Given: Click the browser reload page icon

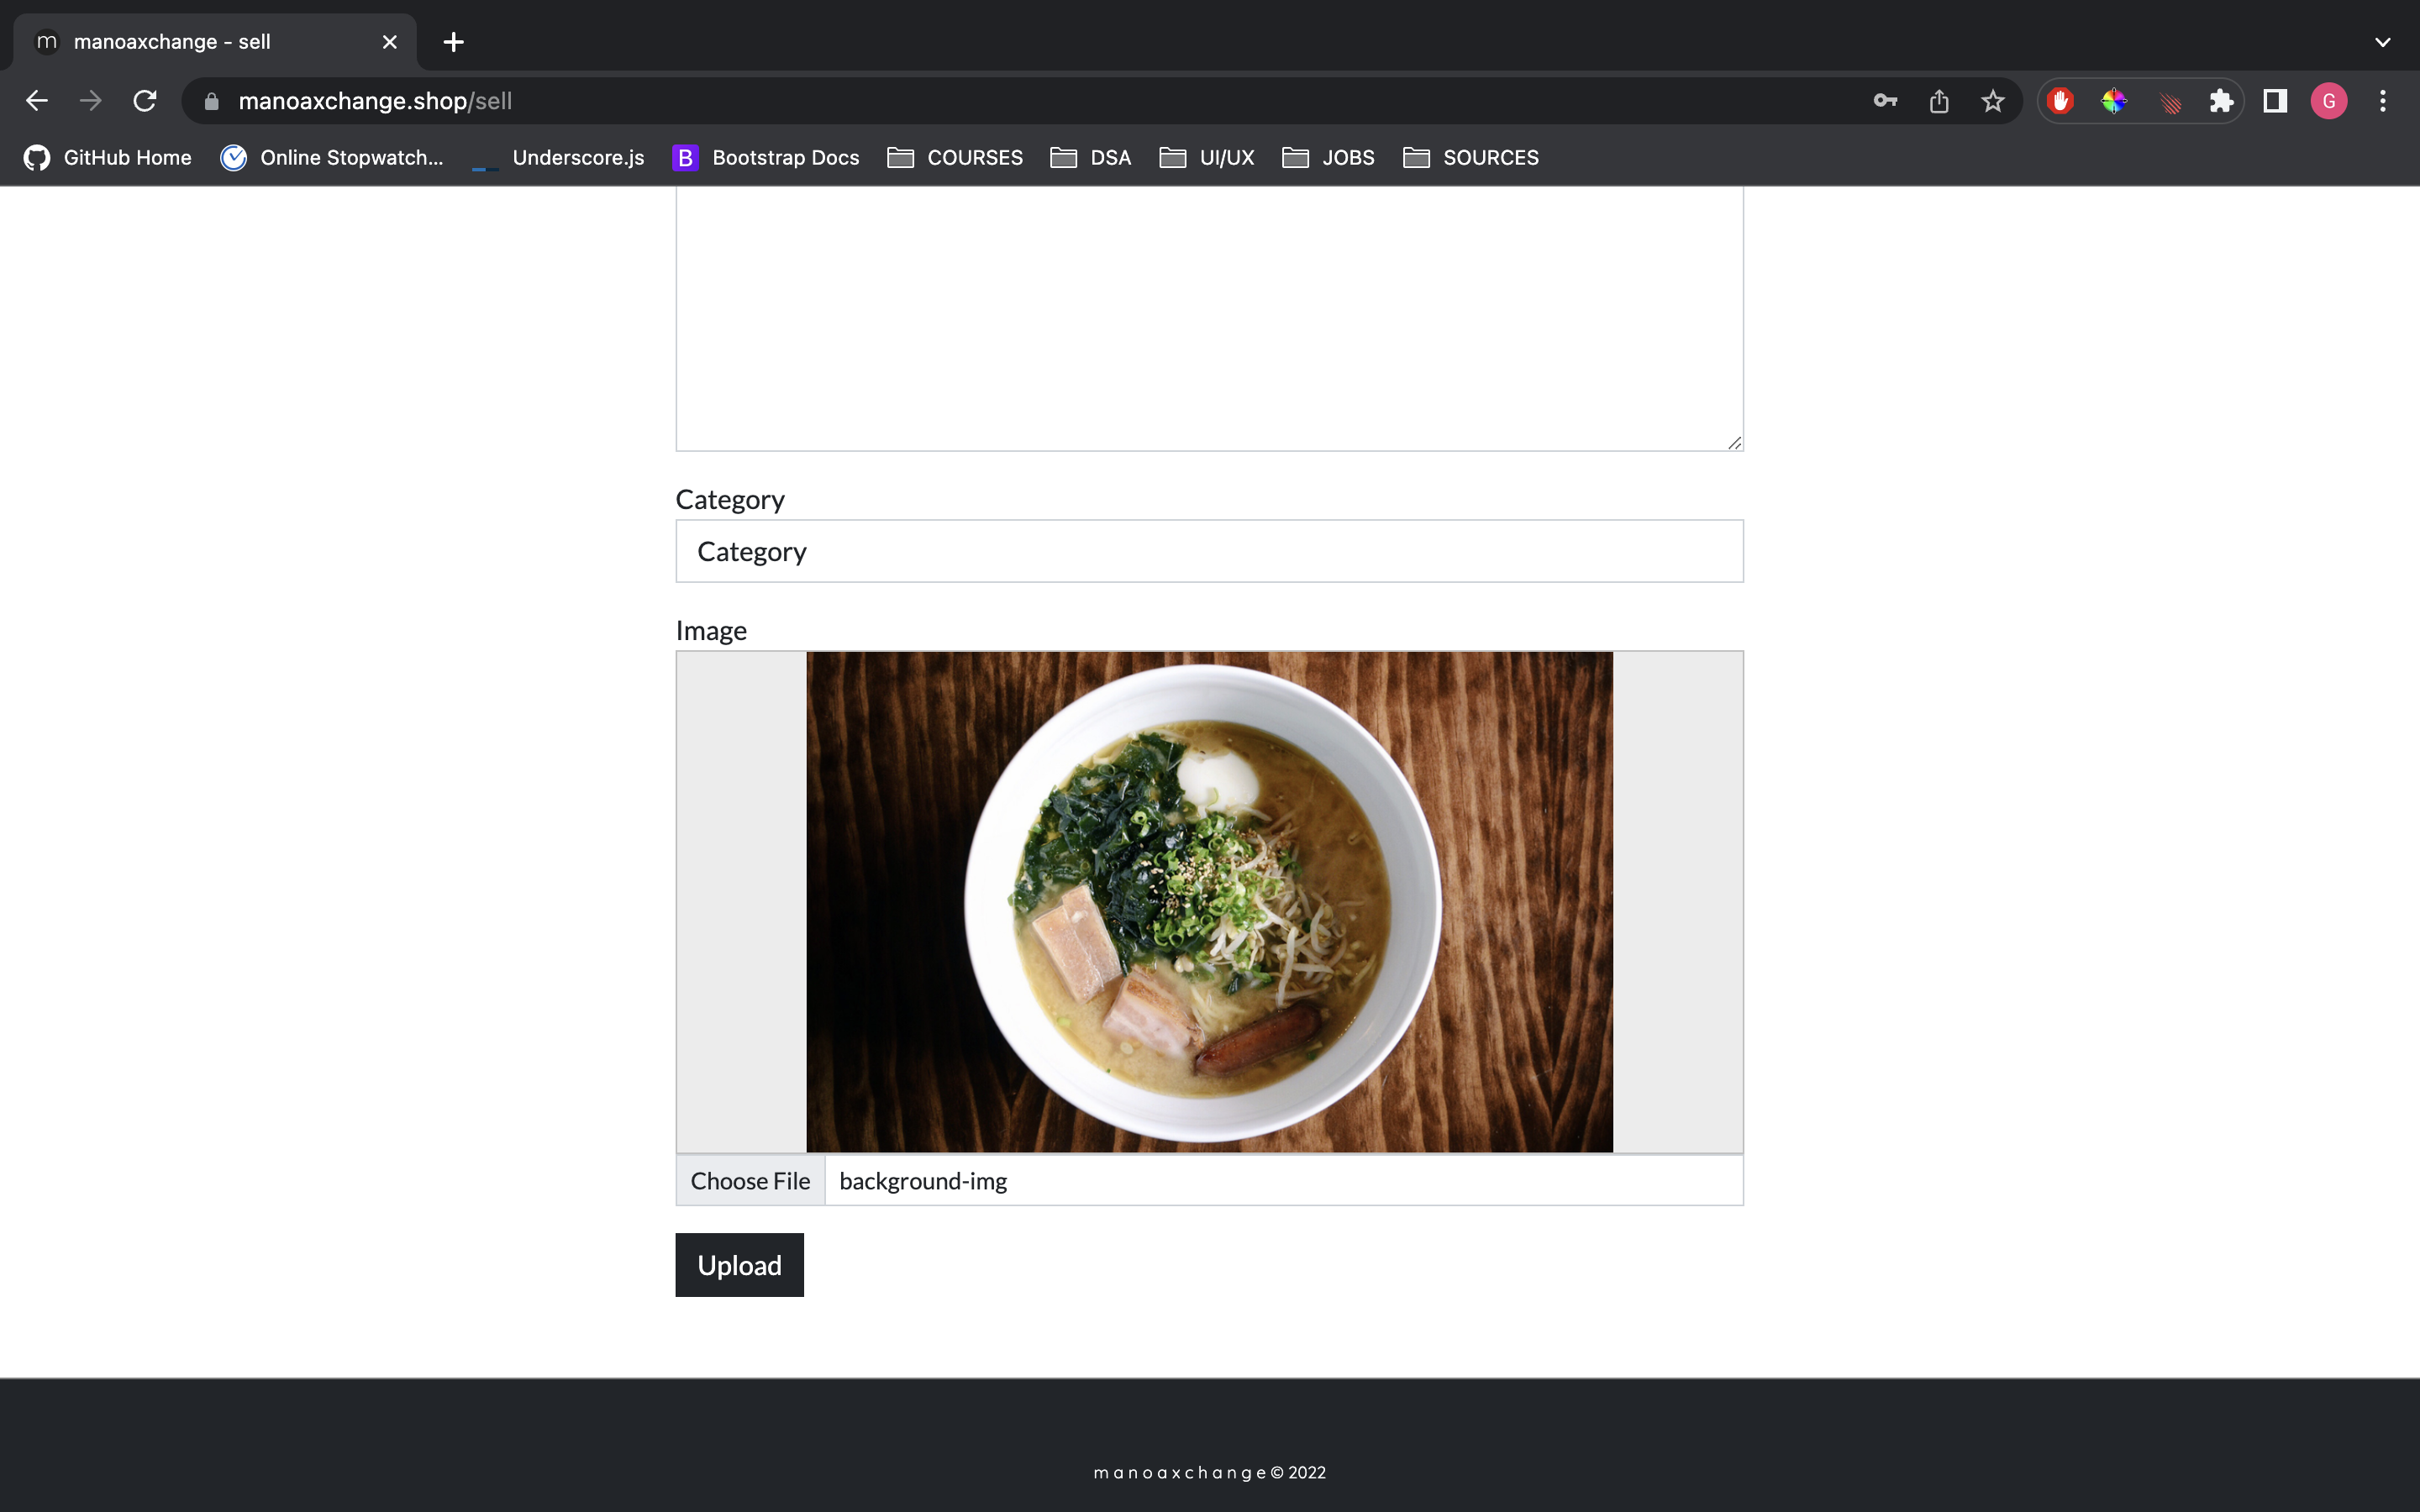Looking at the screenshot, I should [148, 101].
